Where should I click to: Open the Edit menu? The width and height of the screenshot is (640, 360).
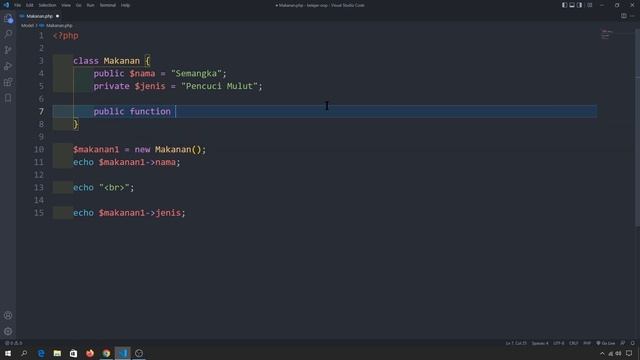pyautogui.click(x=30, y=5)
